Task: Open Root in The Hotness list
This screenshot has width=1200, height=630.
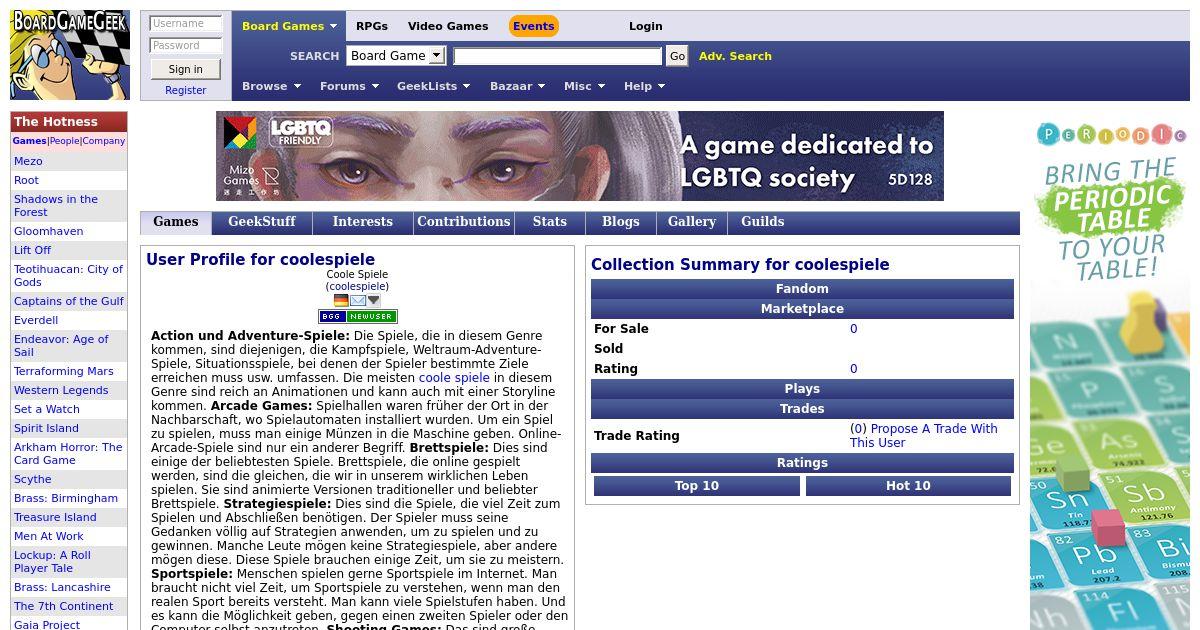Action: click(x=26, y=180)
